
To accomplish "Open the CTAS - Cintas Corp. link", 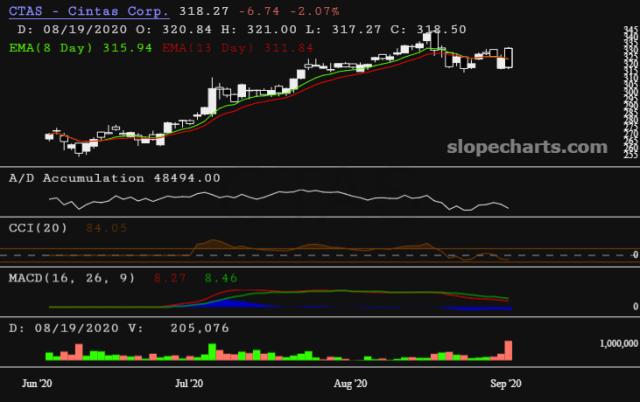I will [89, 11].
